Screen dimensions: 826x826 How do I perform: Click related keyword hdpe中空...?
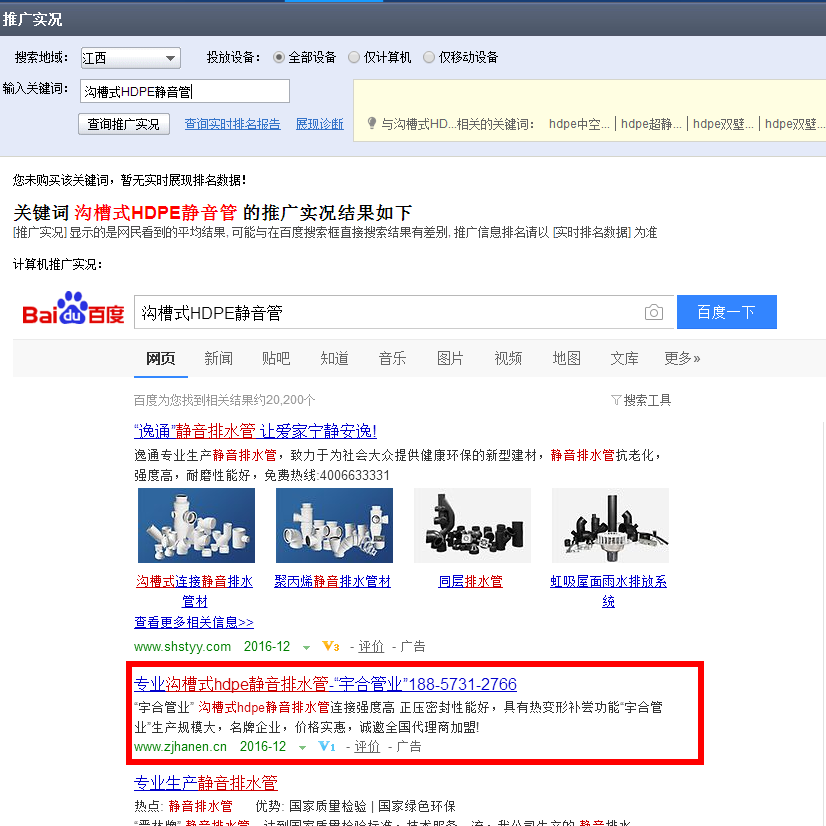579,124
